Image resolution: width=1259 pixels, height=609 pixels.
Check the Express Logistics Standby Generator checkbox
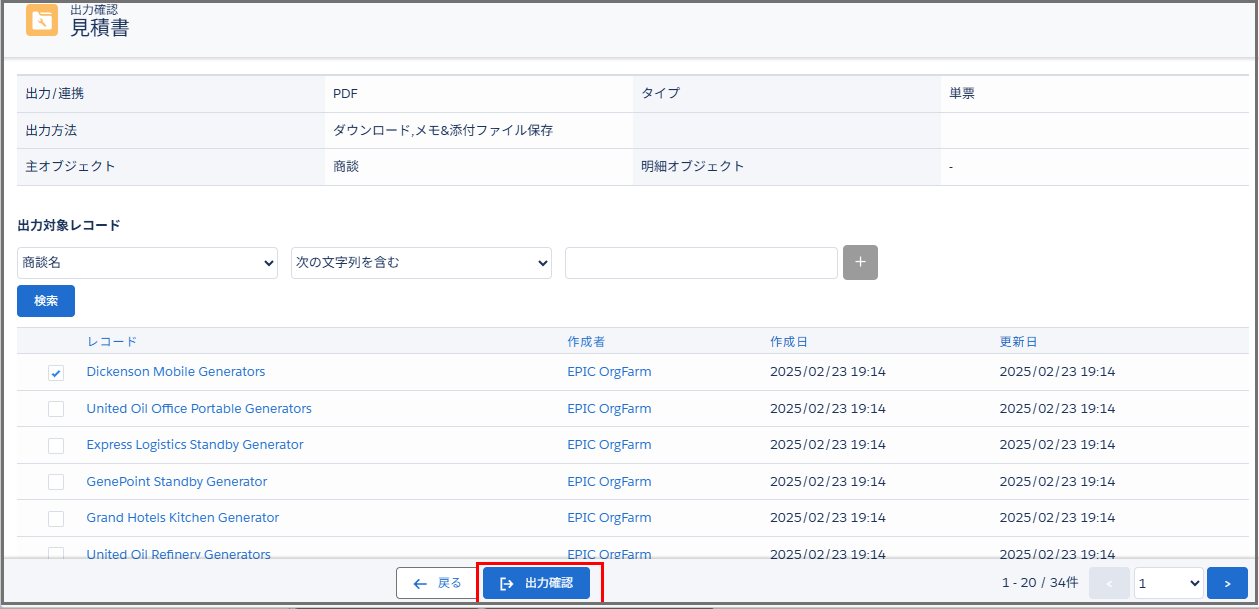56,445
